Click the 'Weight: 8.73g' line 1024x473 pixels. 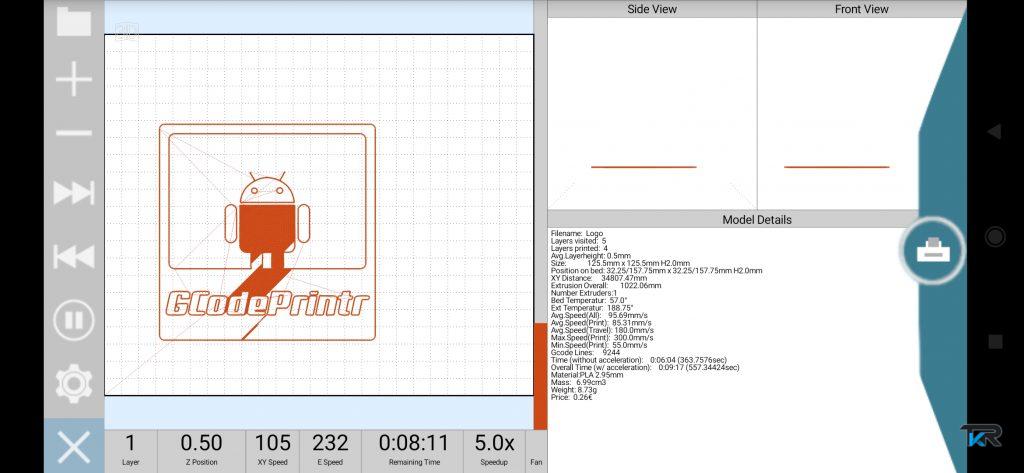(x=575, y=390)
